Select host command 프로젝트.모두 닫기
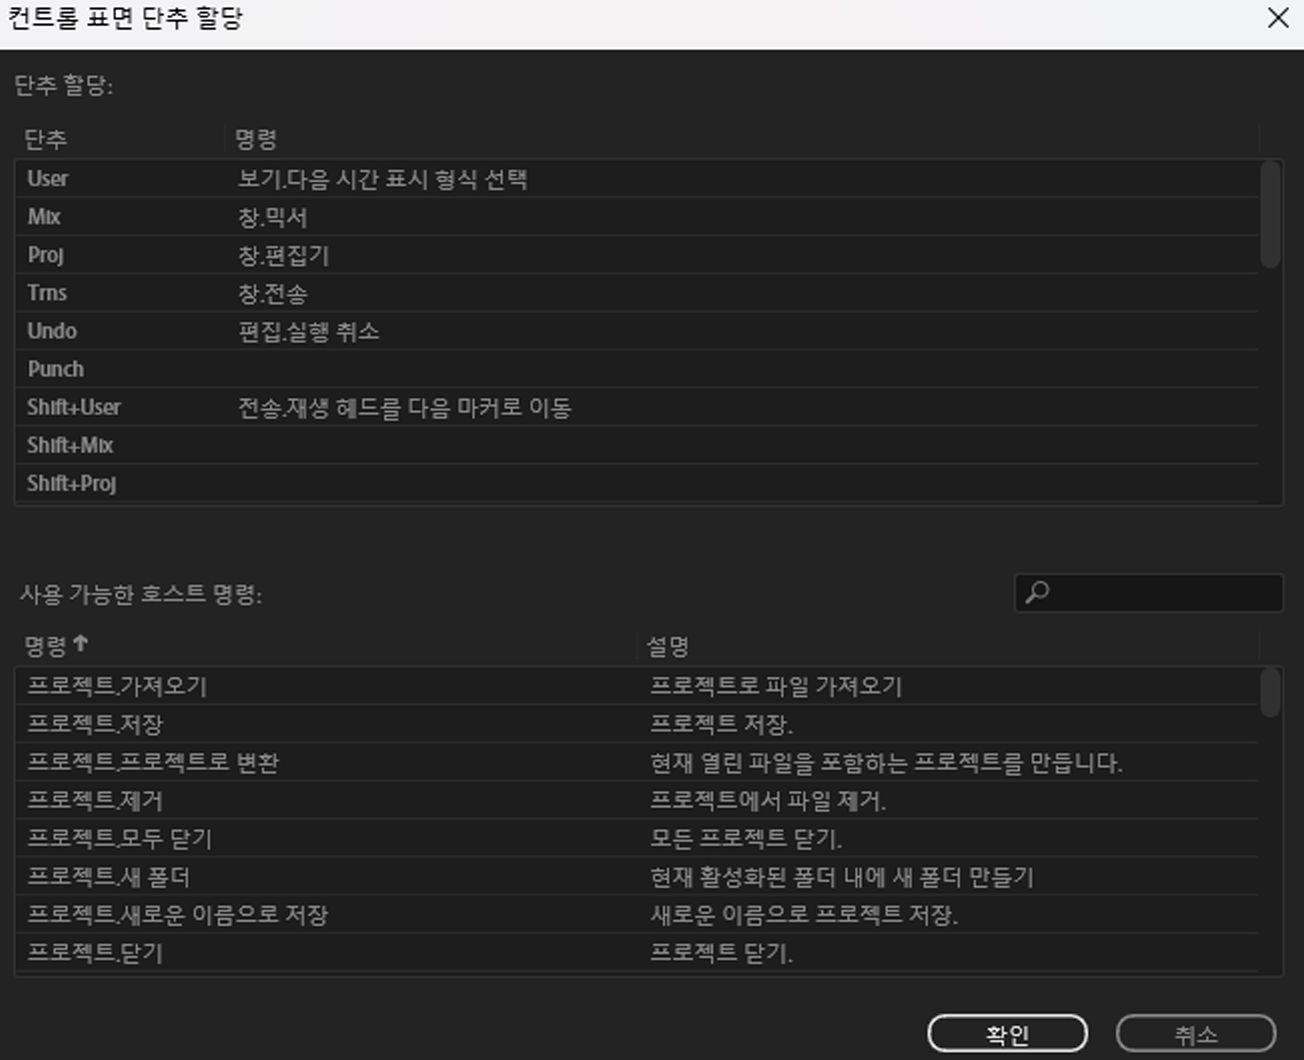This screenshot has width=1304, height=1060. [119, 838]
